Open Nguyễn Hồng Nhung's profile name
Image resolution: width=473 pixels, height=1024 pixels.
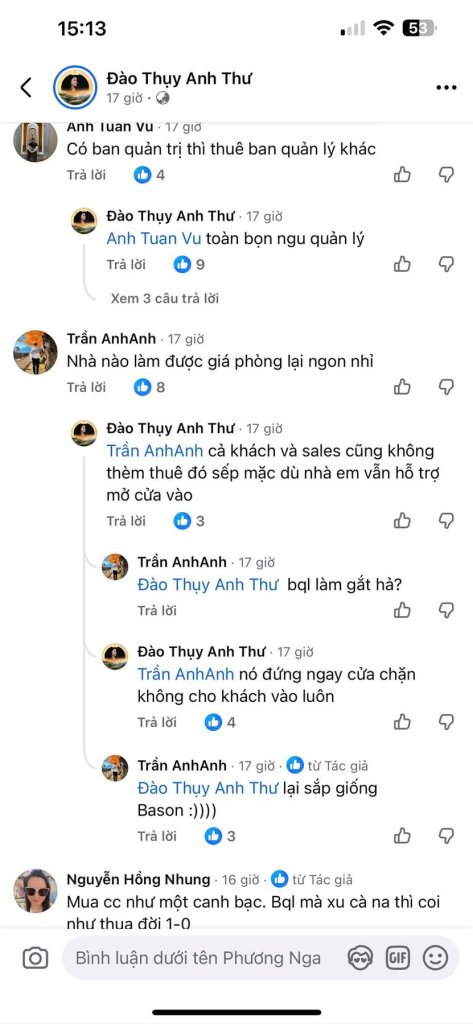(x=139, y=879)
